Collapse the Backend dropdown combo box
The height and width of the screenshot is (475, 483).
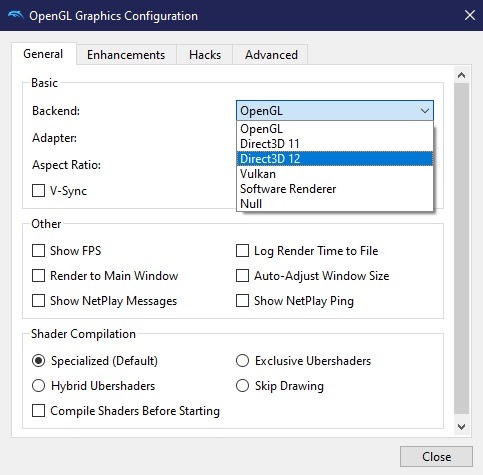335,111
